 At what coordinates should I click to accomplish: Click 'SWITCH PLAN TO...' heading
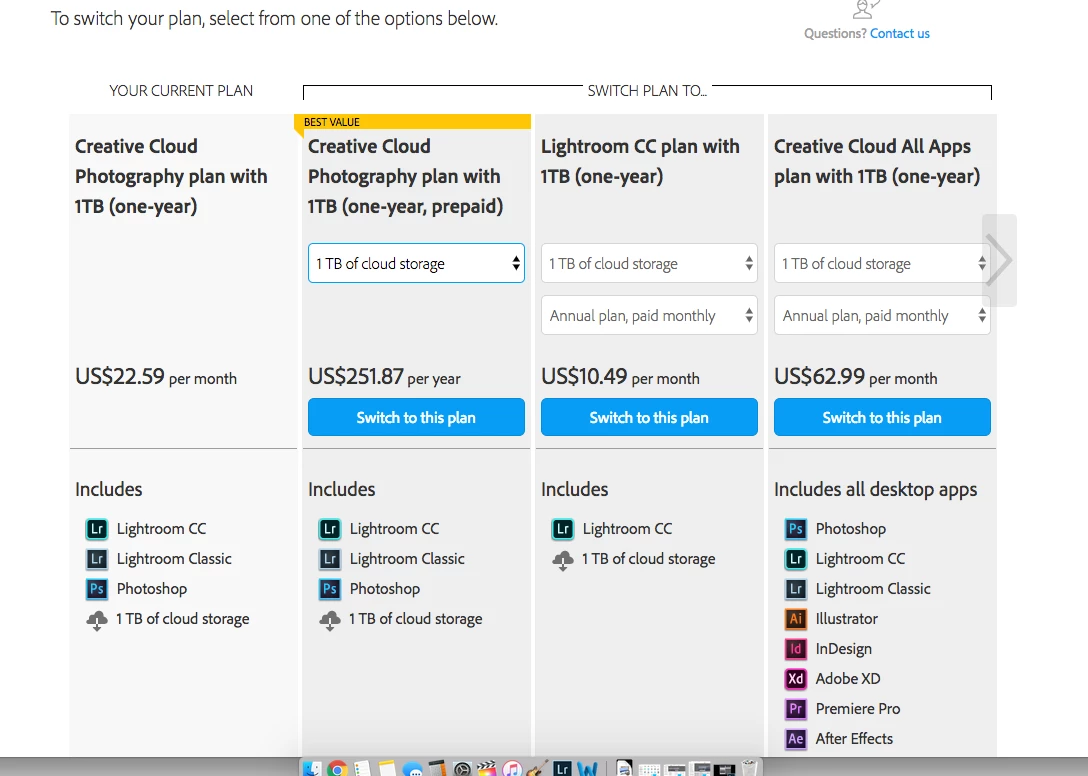coord(647,91)
